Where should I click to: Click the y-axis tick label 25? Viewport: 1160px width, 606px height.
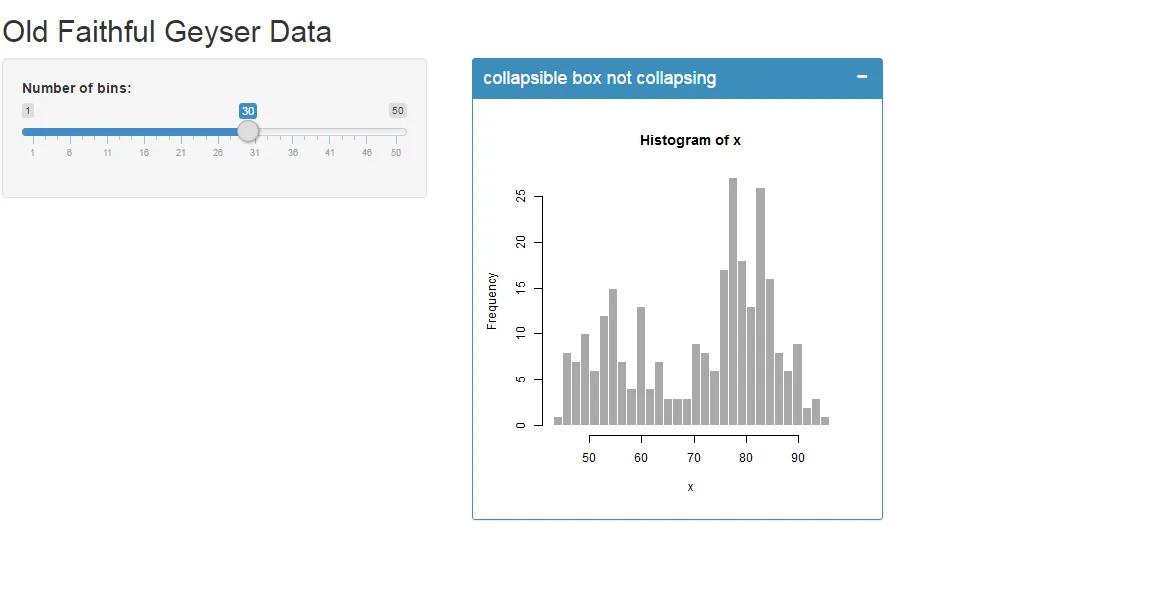(x=521, y=196)
